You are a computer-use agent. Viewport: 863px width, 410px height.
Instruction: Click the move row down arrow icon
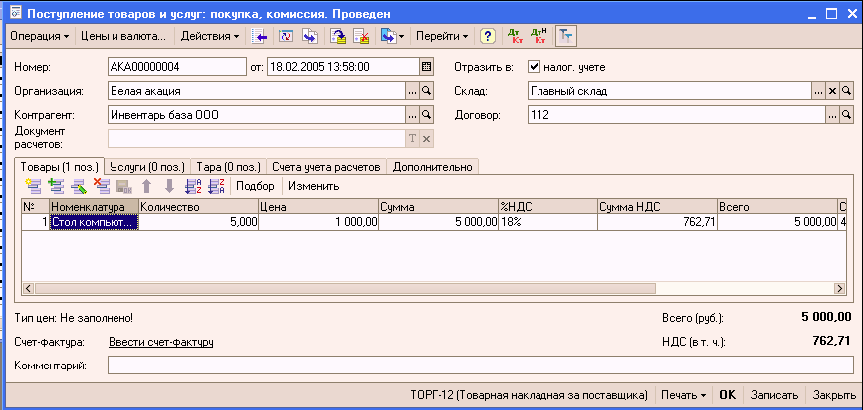169,186
